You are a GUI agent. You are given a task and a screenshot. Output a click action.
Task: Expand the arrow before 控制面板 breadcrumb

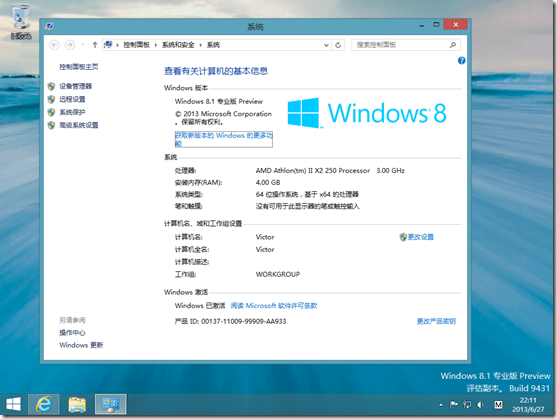pos(117,45)
